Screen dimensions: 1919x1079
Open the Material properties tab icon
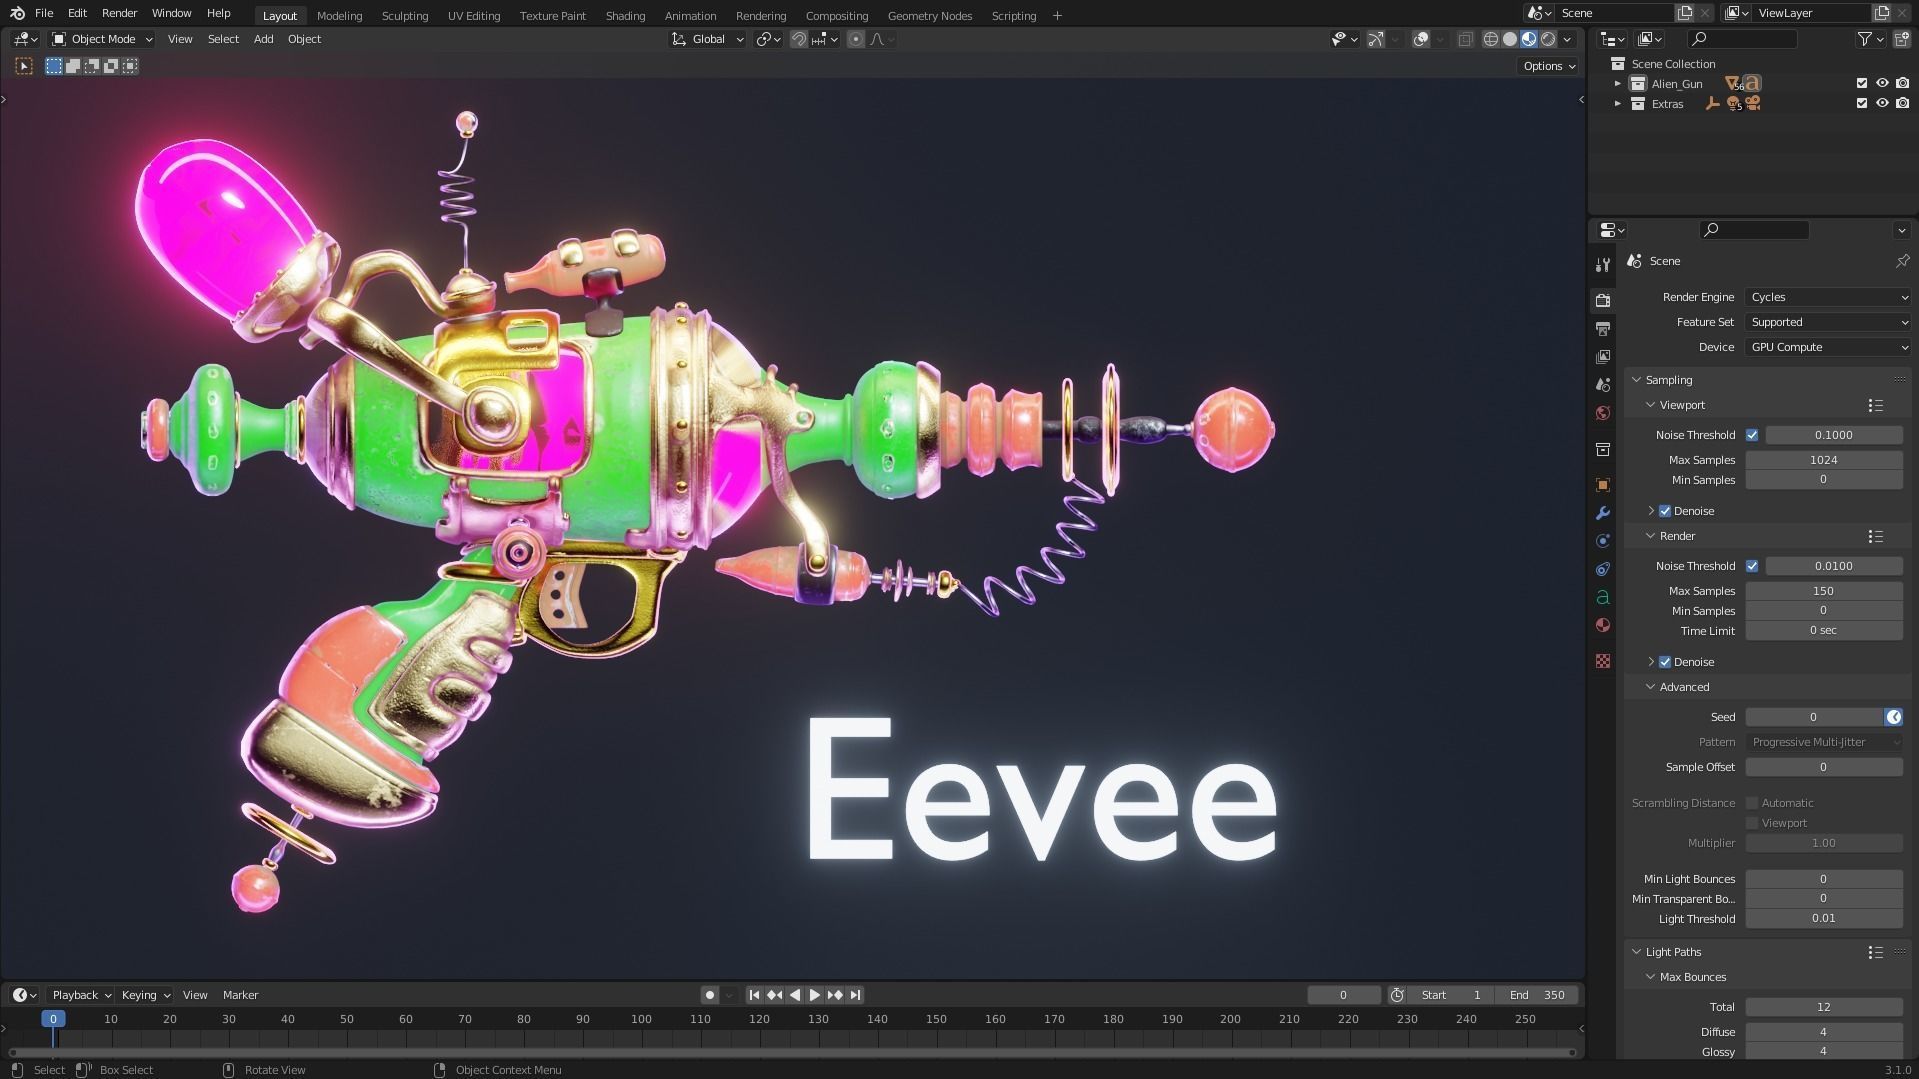pos(1603,625)
